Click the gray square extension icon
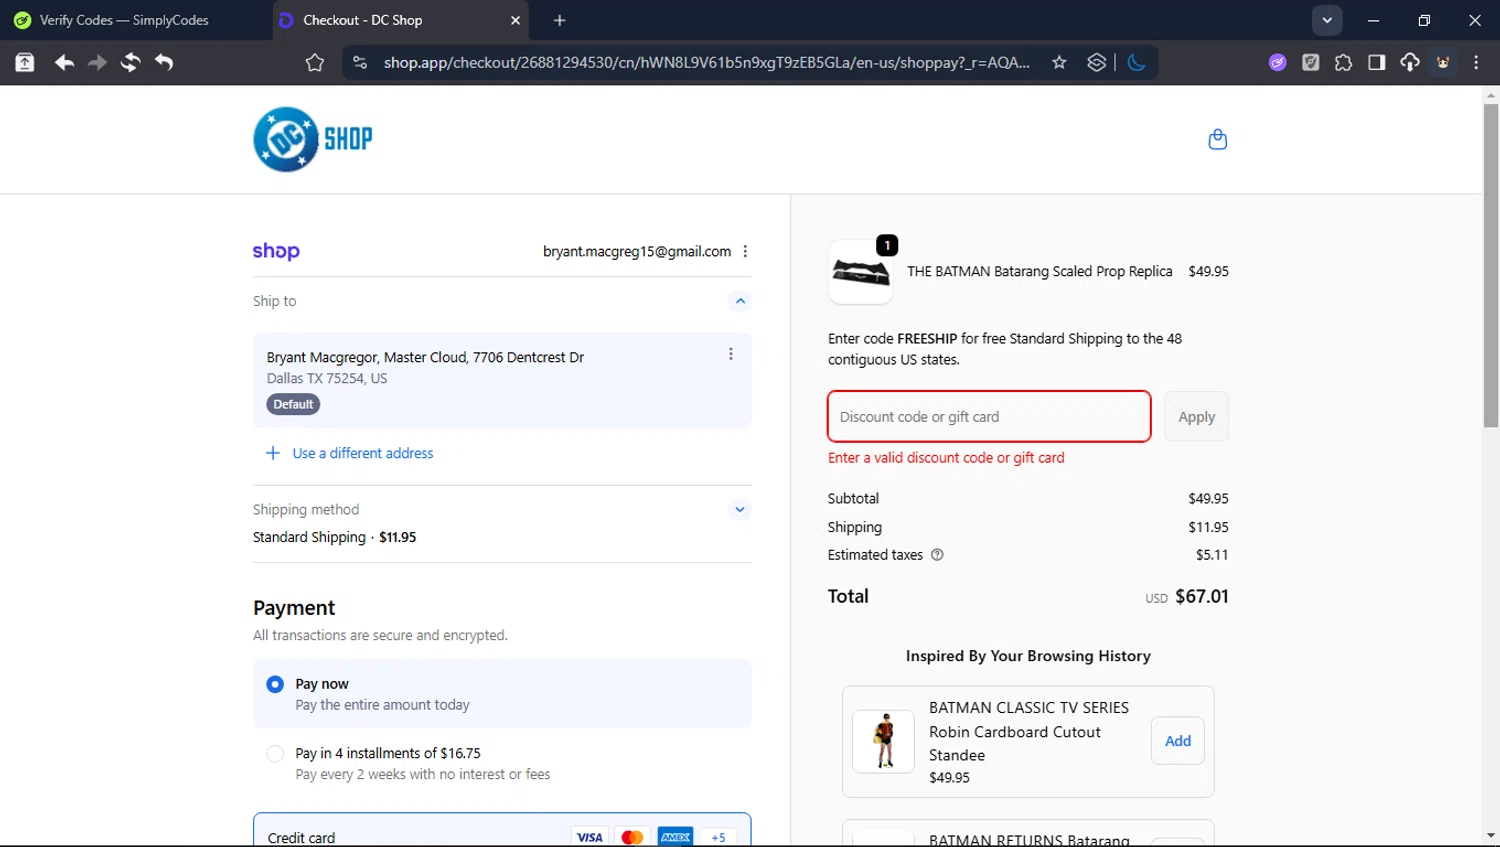This screenshot has width=1500, height=847. tap(1310, 62)
